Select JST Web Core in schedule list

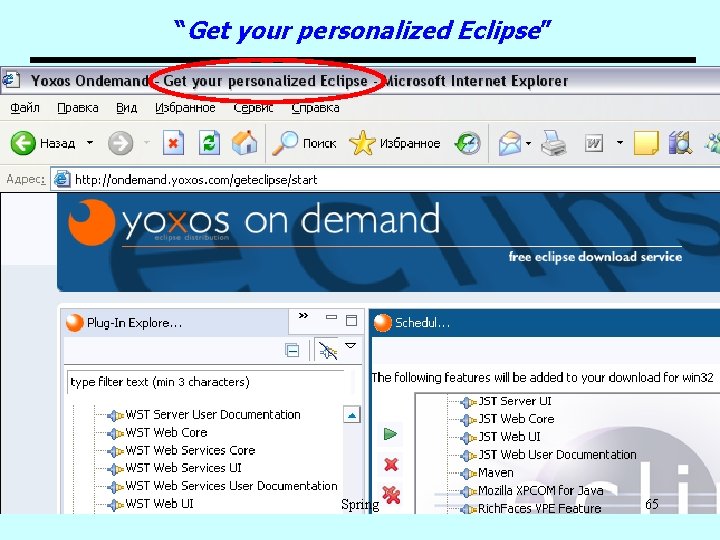tap(516, 419)
